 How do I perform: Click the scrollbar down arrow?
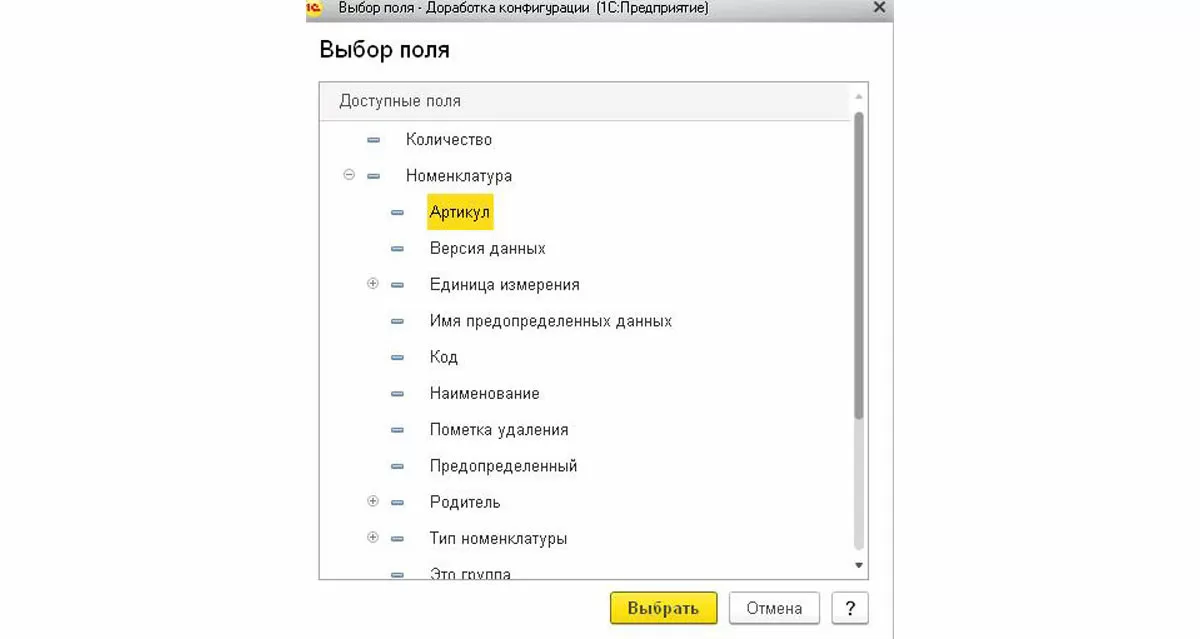point(858,565)
